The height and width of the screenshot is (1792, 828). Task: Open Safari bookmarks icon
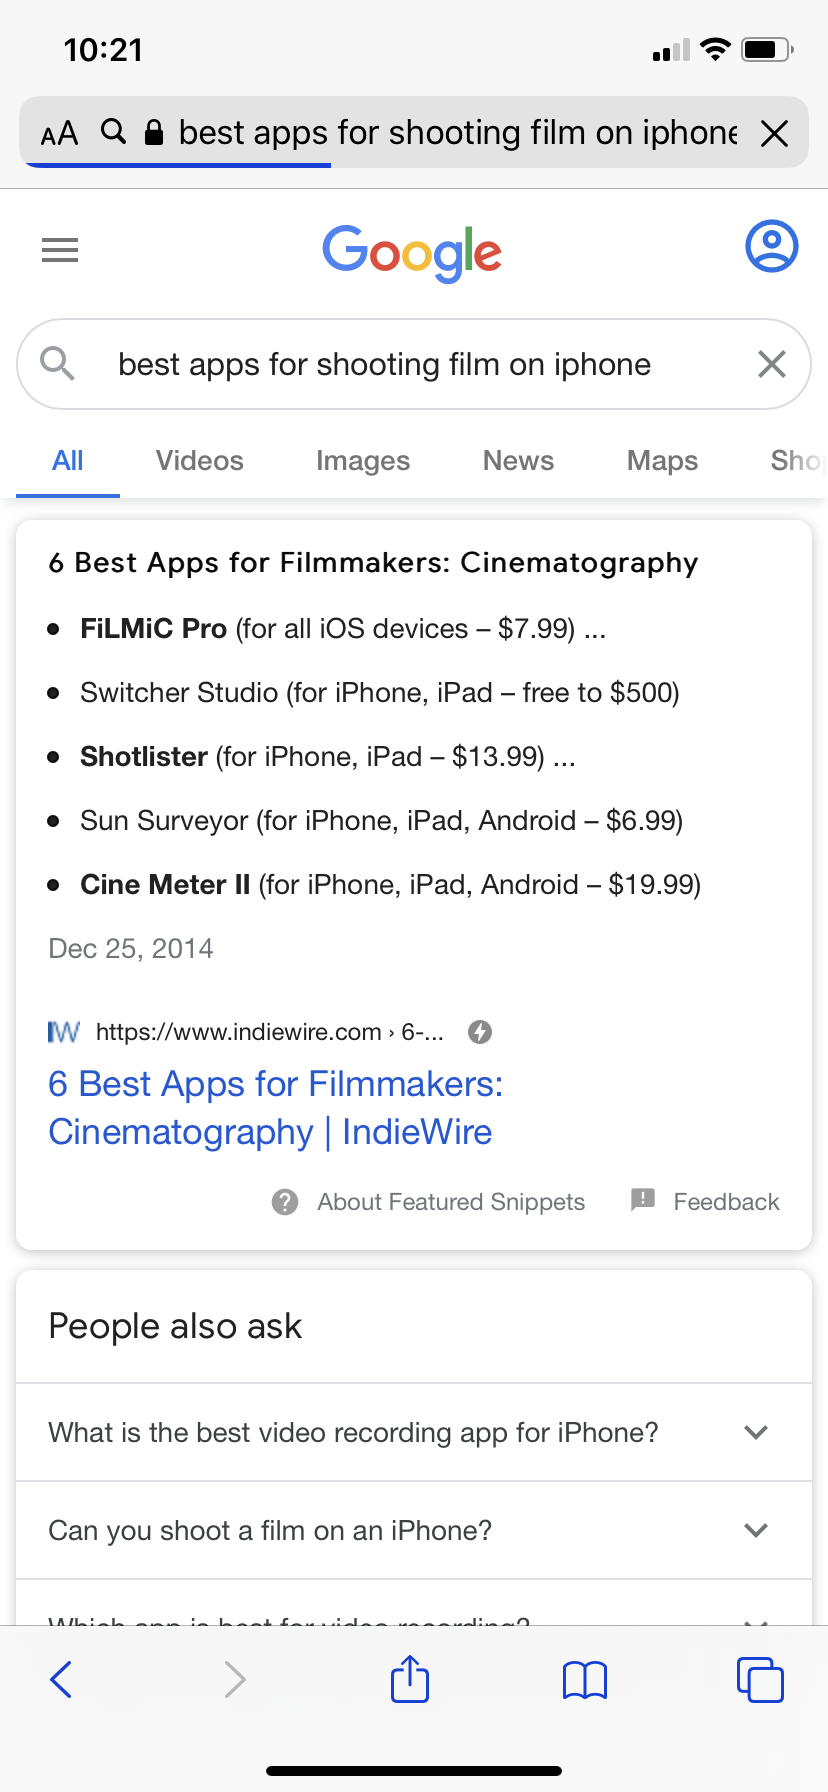(585, 1680)
